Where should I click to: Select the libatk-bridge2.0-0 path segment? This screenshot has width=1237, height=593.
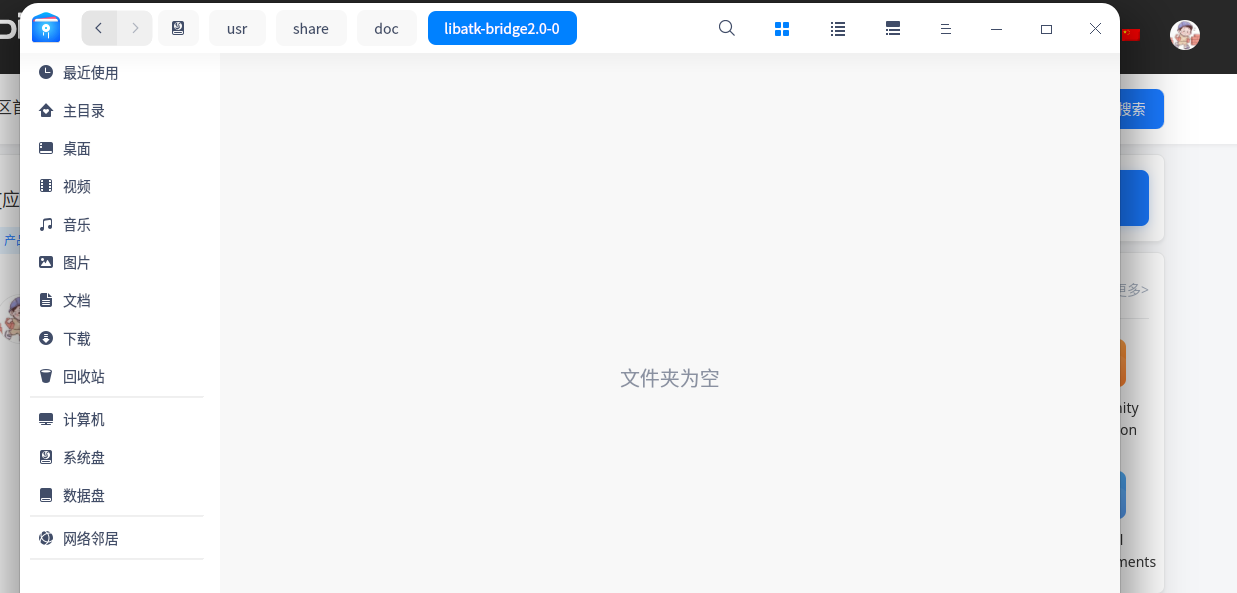click(502, 28)
